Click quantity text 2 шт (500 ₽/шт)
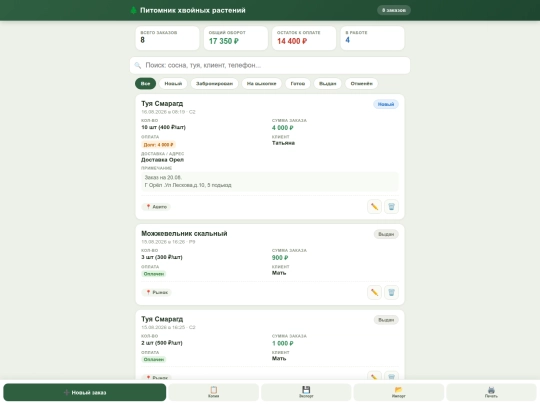Image resolution: width=540 pixels, height=405 pixels. click(x=162, y=343)
